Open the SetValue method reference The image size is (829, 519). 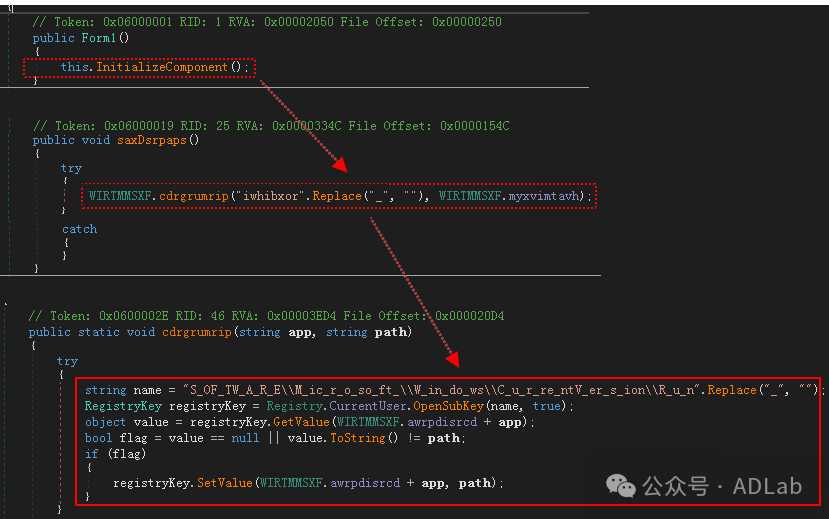225,483
